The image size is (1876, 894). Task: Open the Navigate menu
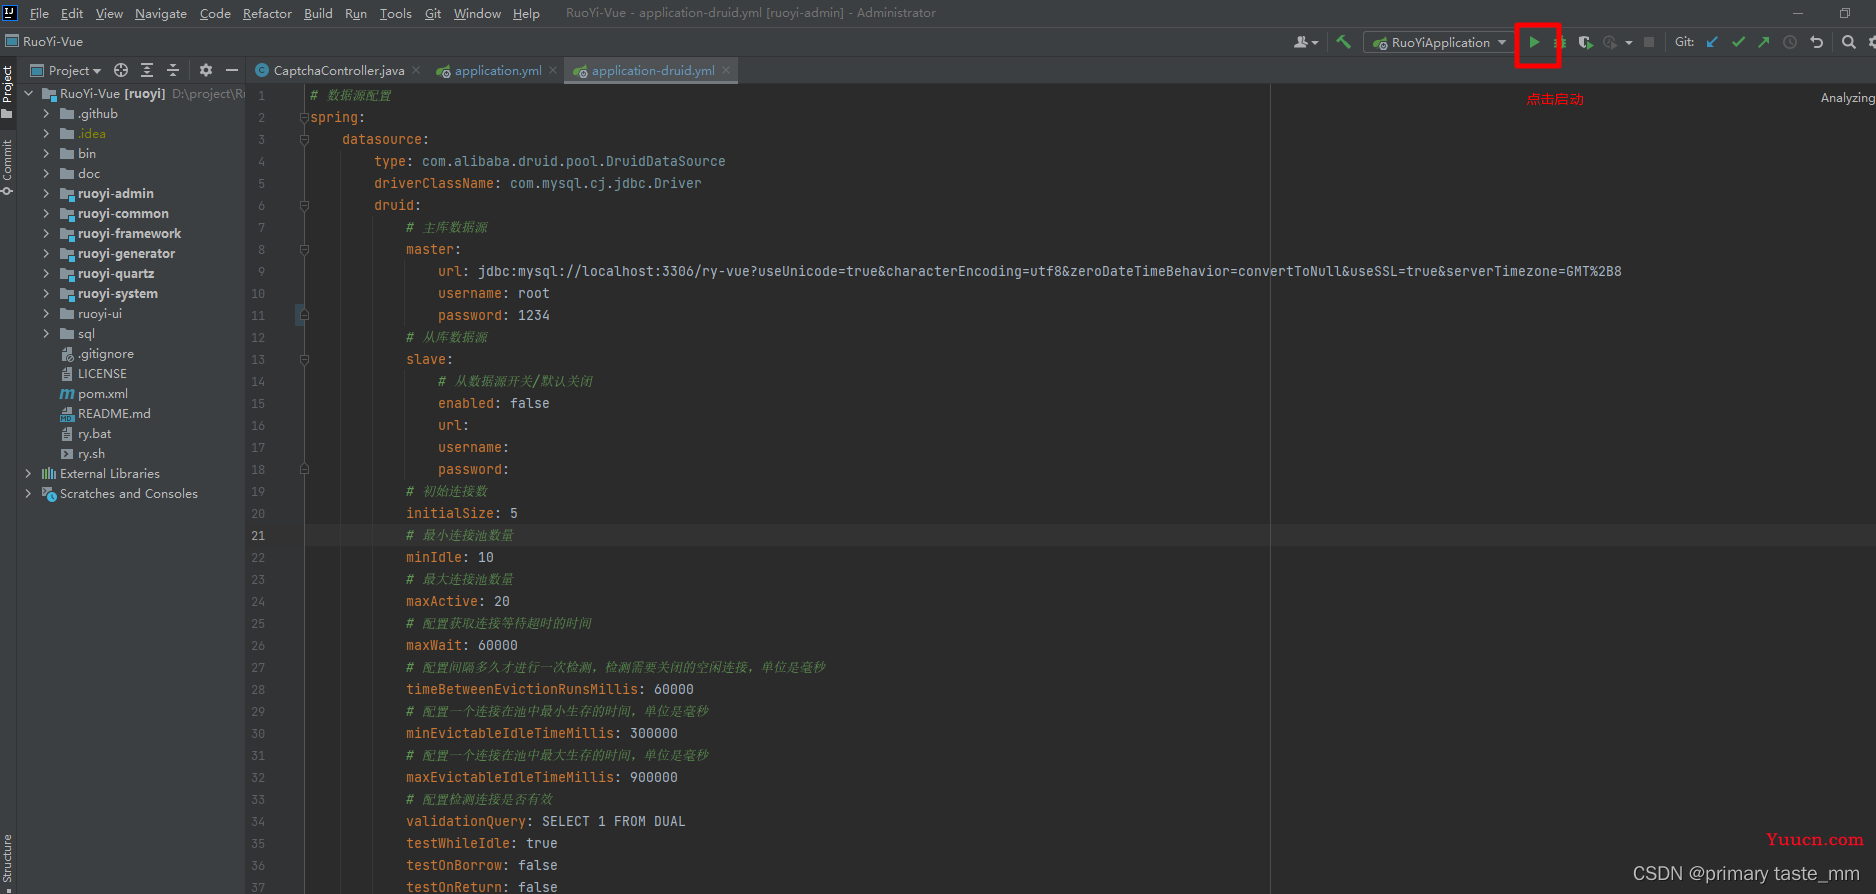[x=161, y=13]
